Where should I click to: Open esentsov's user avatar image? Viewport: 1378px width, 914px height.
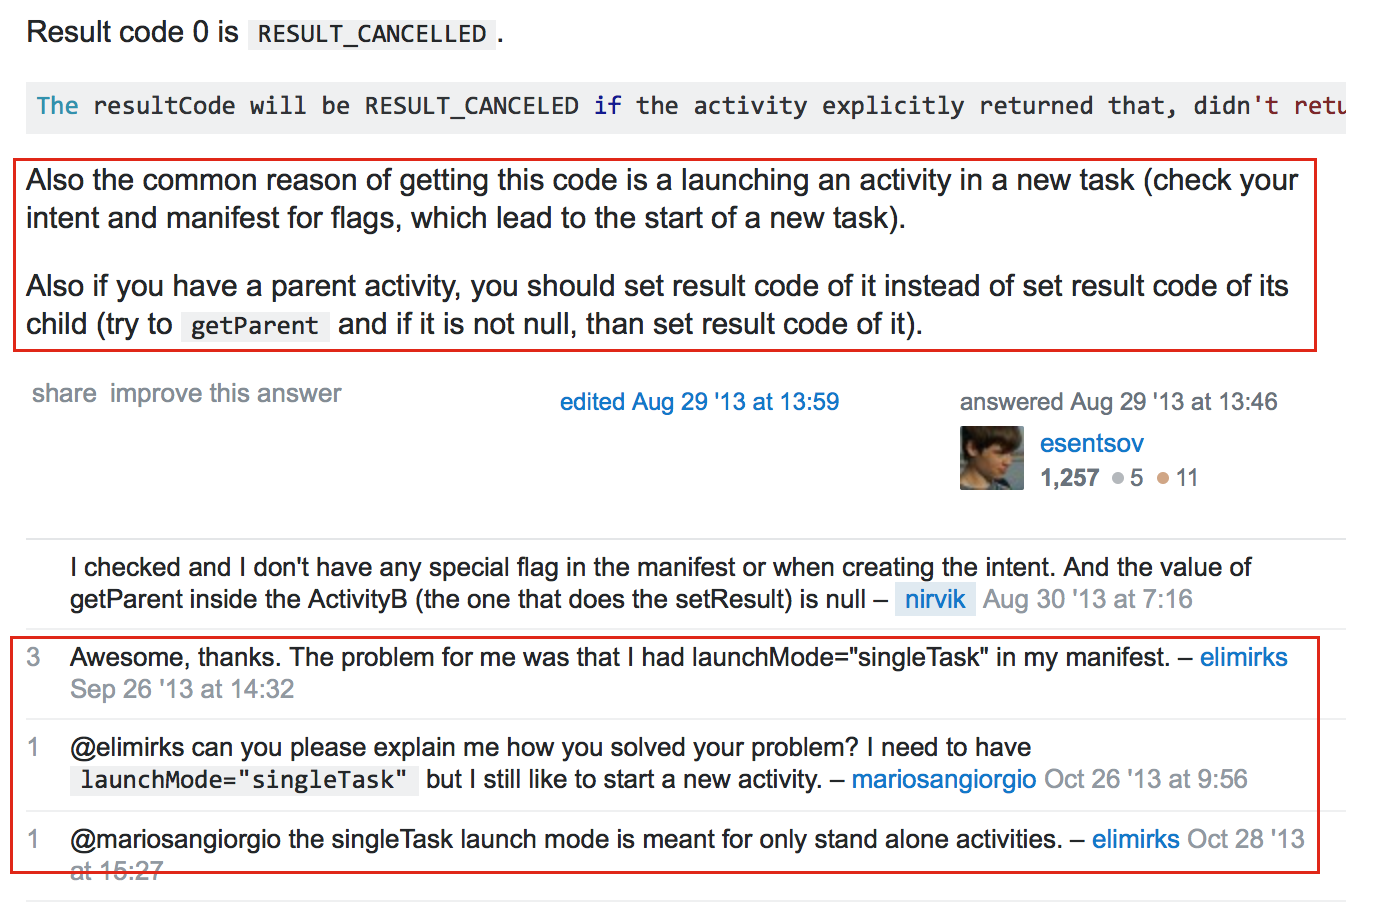pos(991,458)
